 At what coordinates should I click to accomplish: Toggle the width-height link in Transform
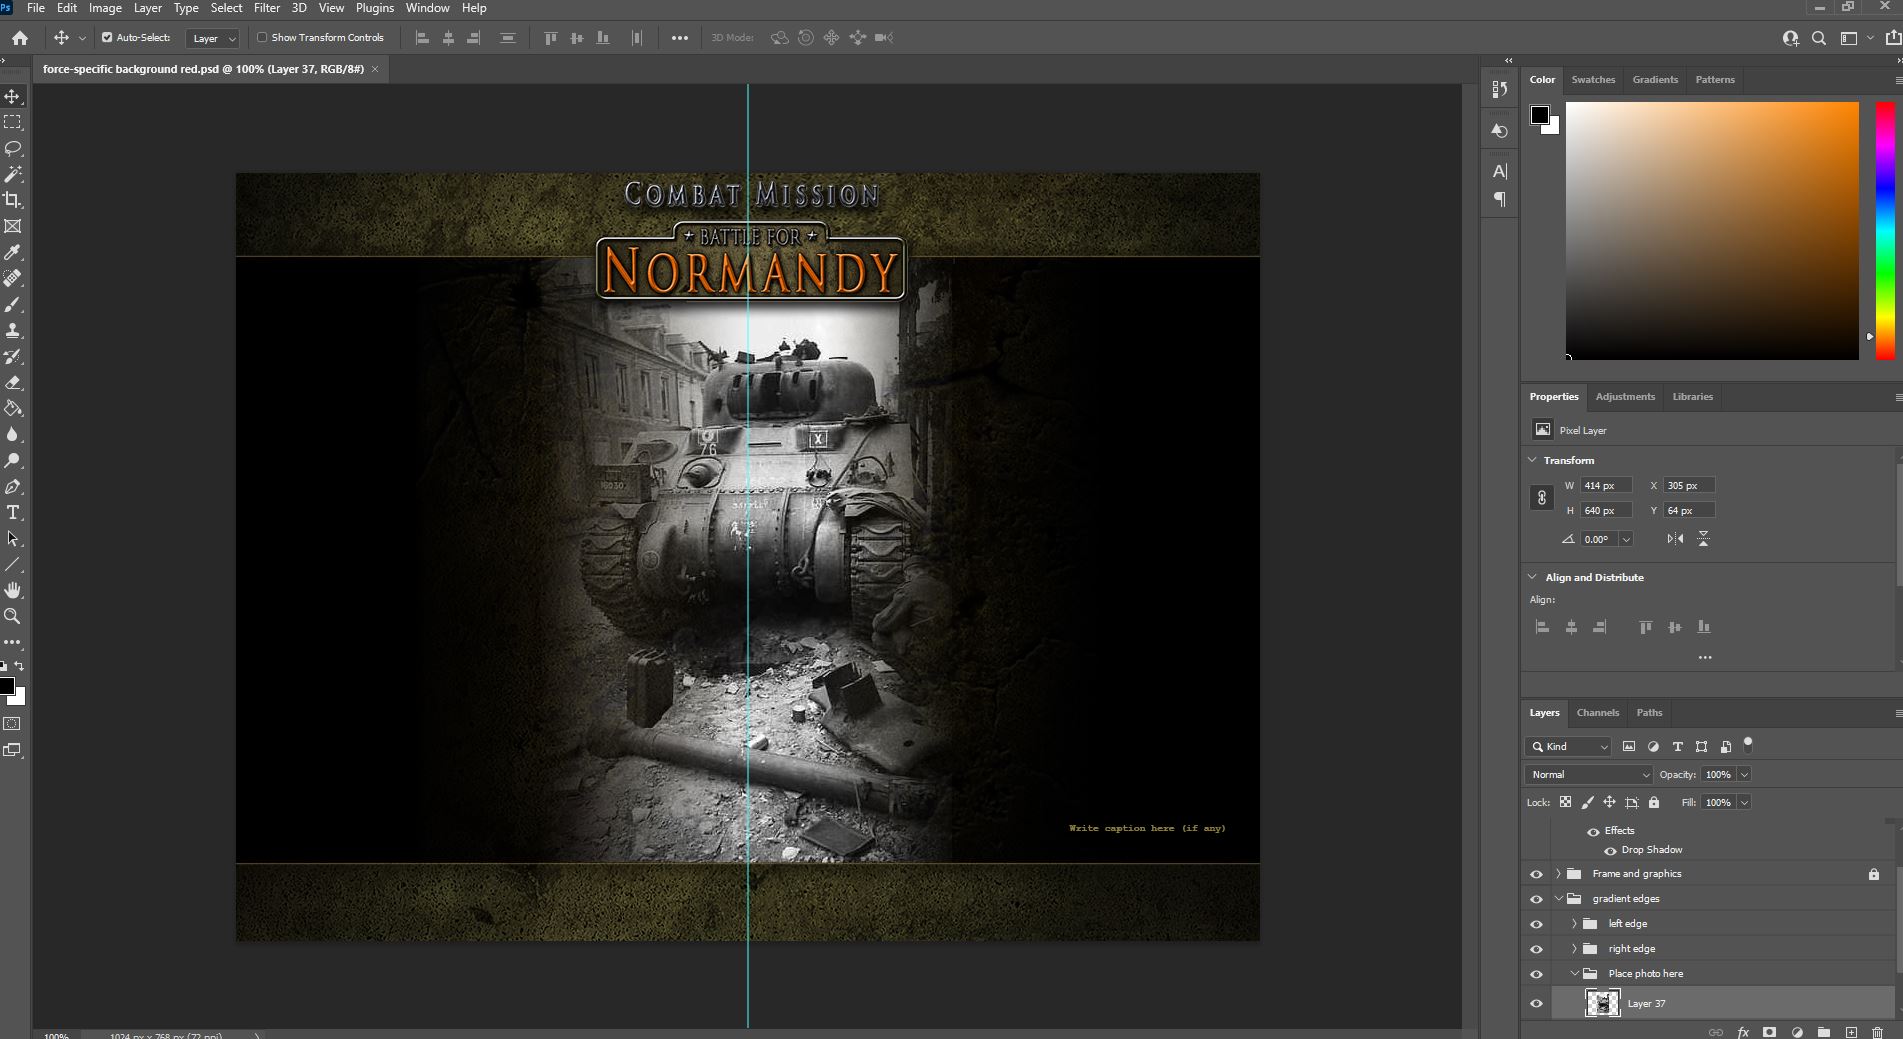coord(1541,497)
